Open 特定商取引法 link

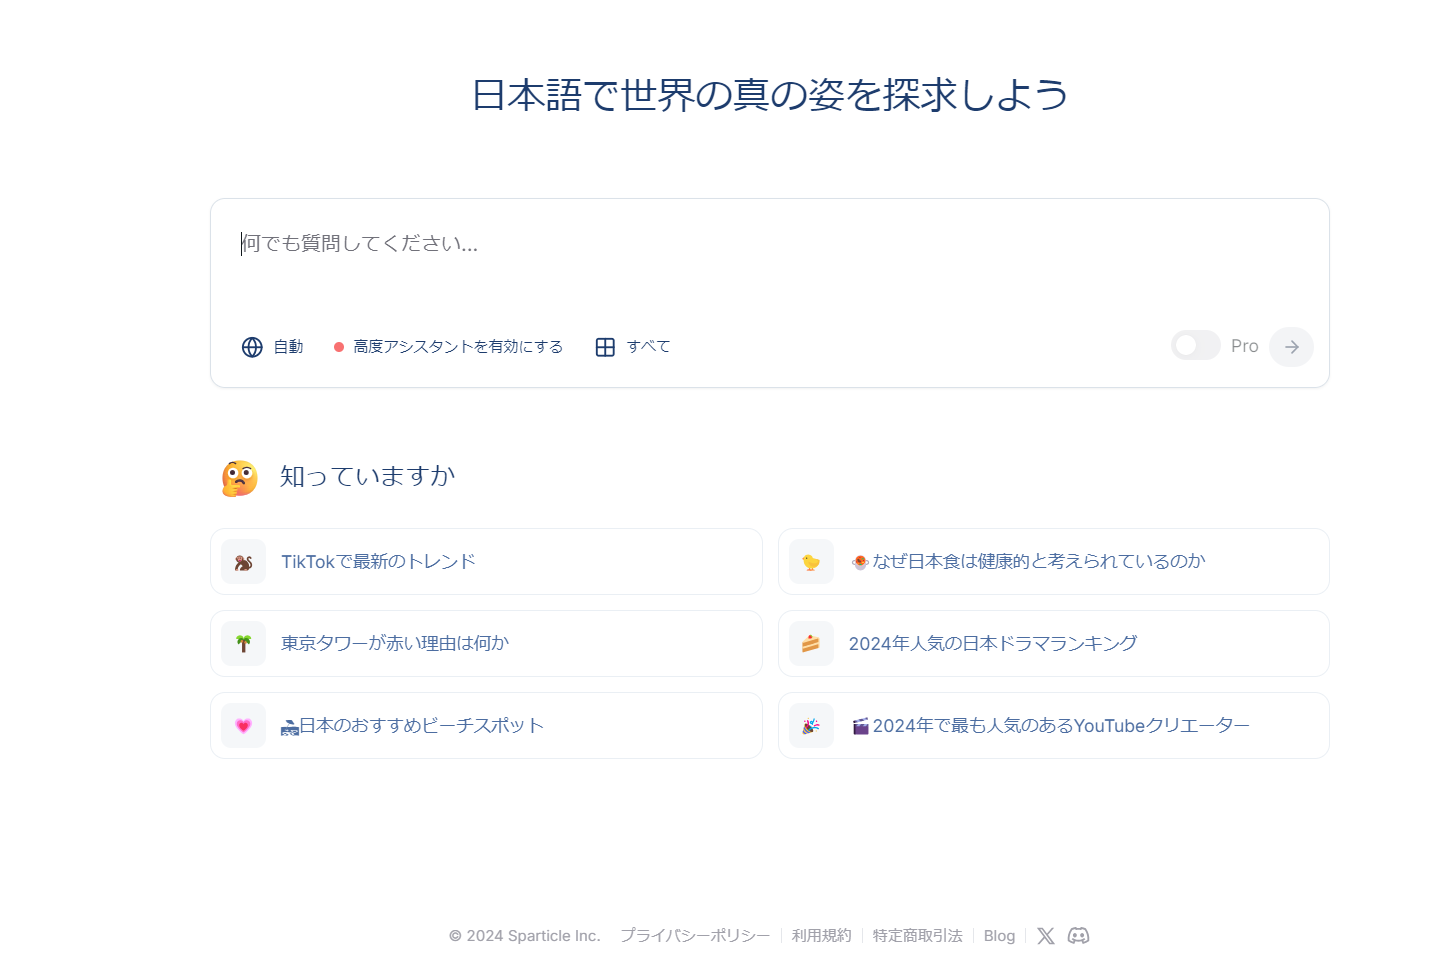916,936
